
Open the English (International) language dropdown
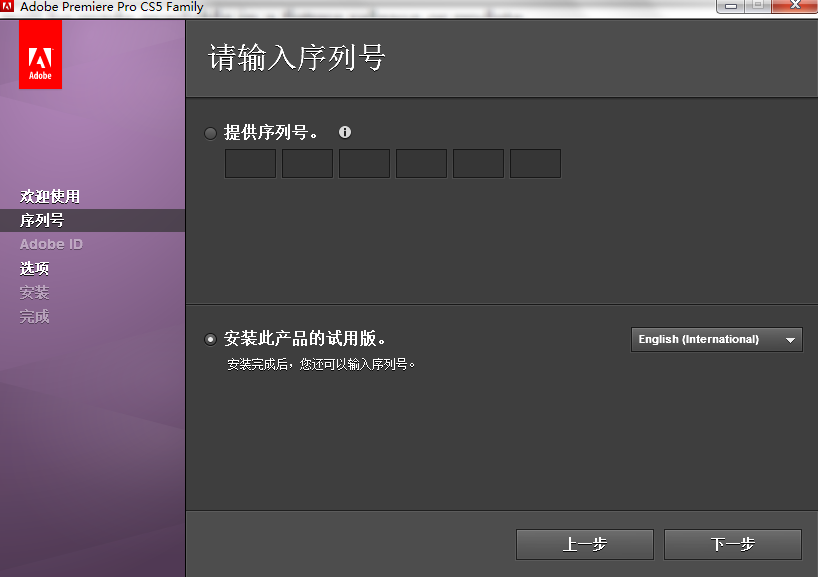tap(716, 340)
